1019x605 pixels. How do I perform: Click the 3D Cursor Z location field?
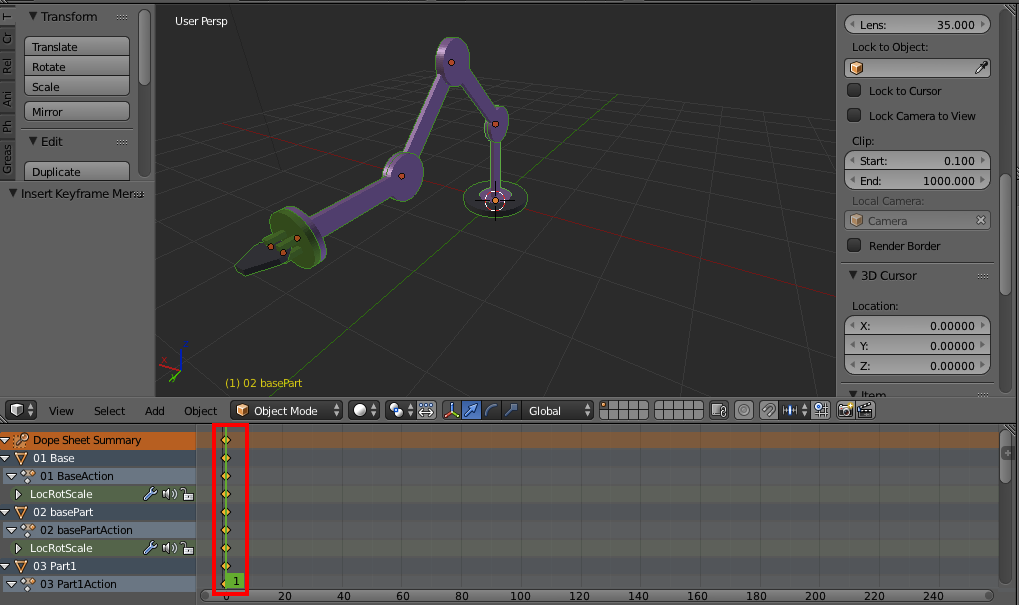917,366
